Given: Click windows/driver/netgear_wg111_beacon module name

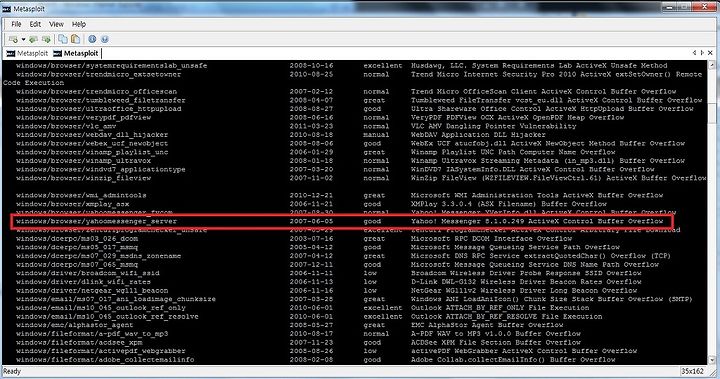Looking at the screenshot, I should tap(92, 290).
